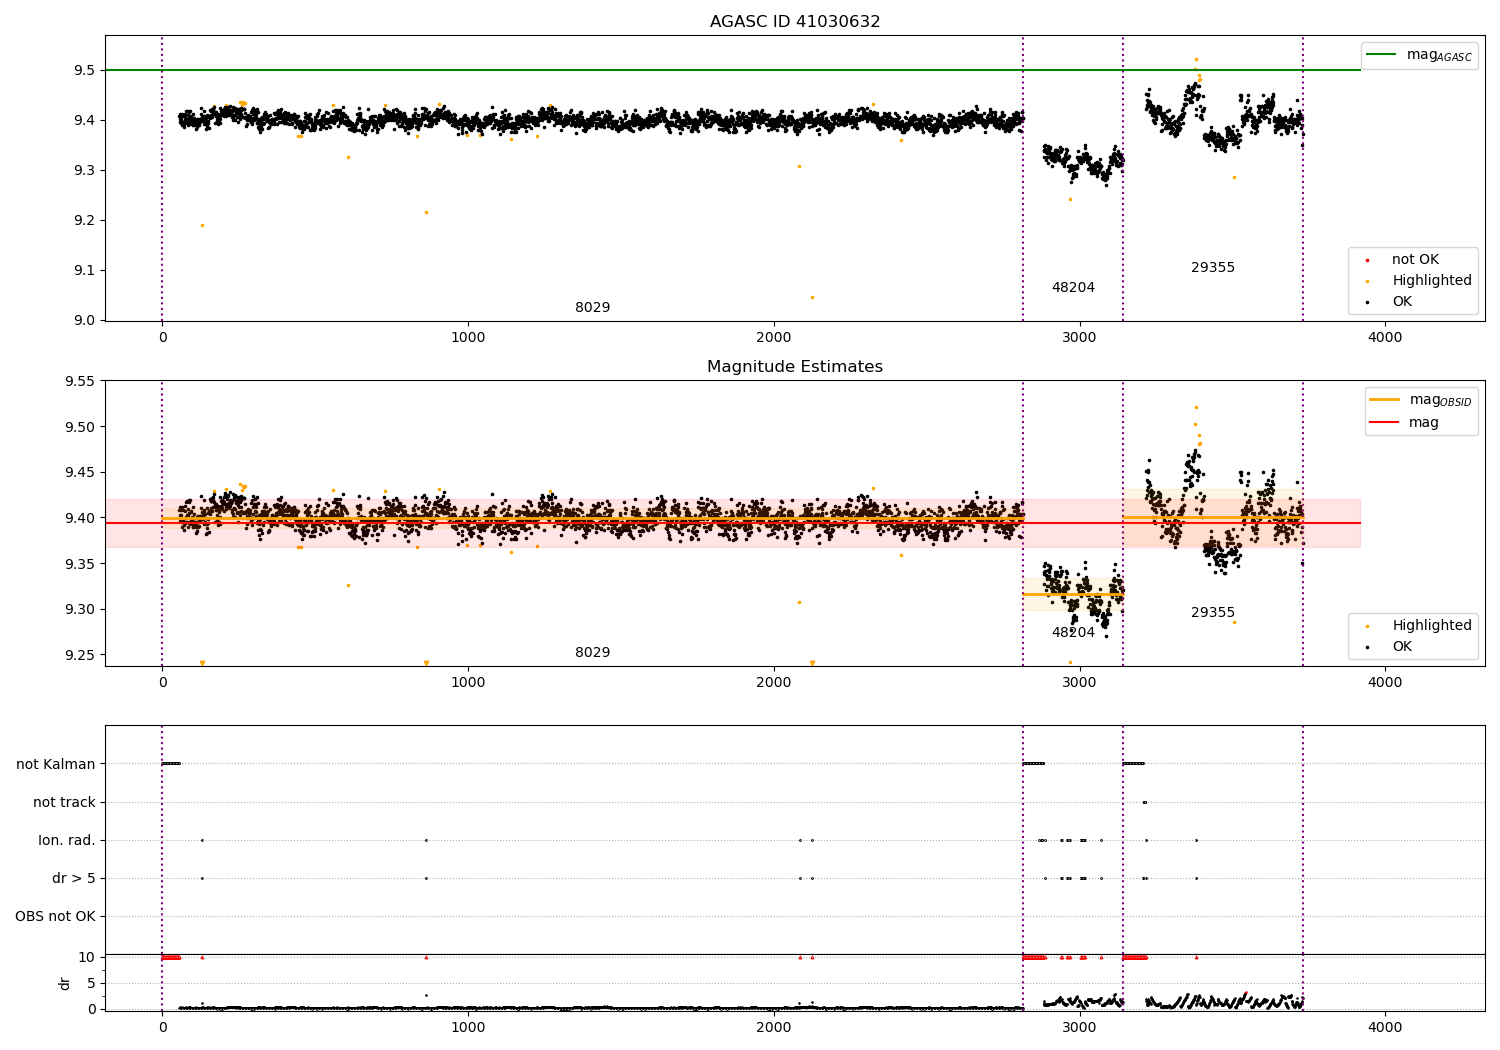This screenshot has width=1500, height=1050.
Task: Click the "Magnitude Estimates" plot title
Action: [x=795, y=367]
